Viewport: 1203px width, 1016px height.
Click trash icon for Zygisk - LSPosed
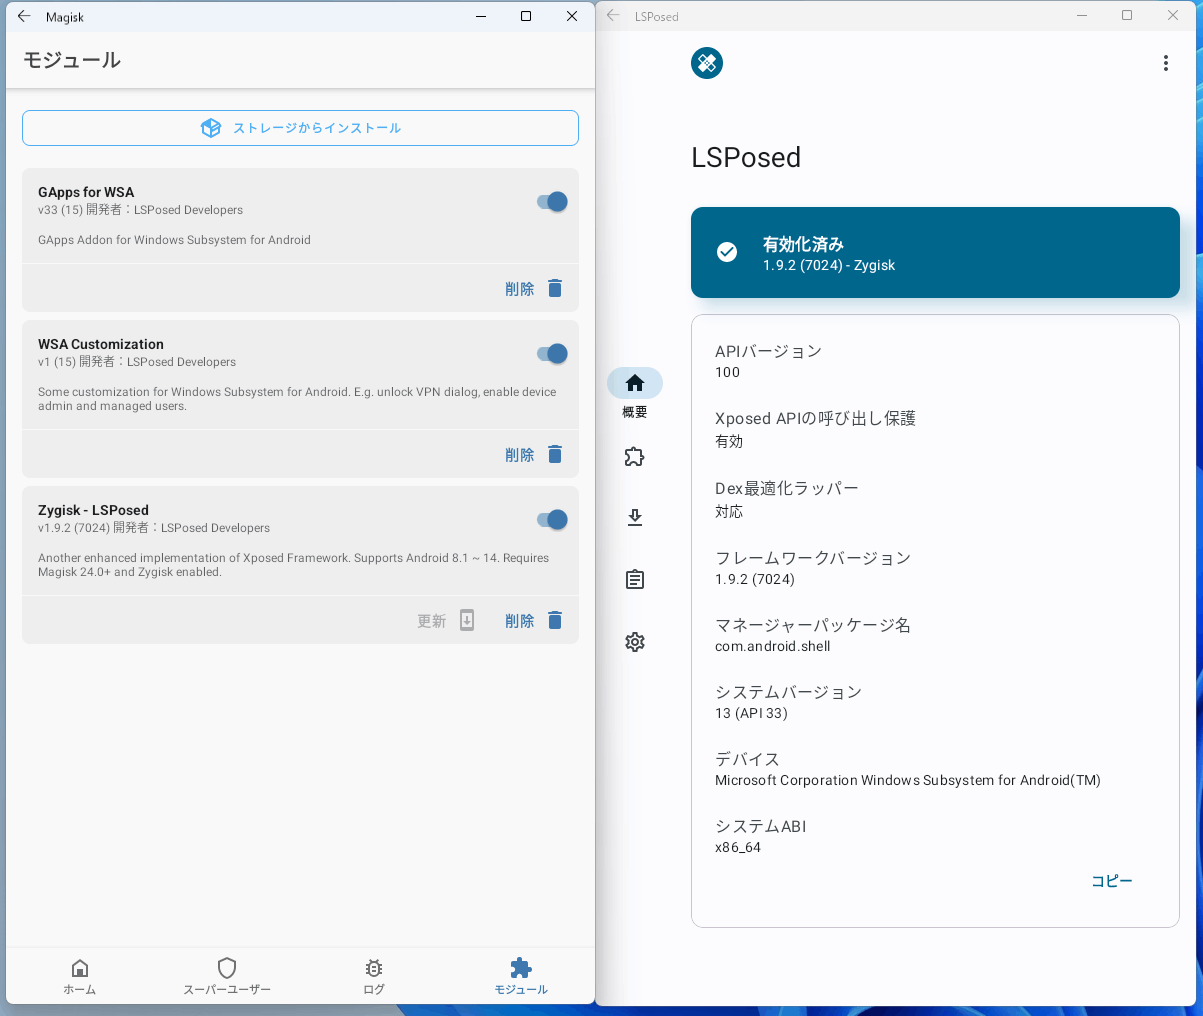click(555, 620)
